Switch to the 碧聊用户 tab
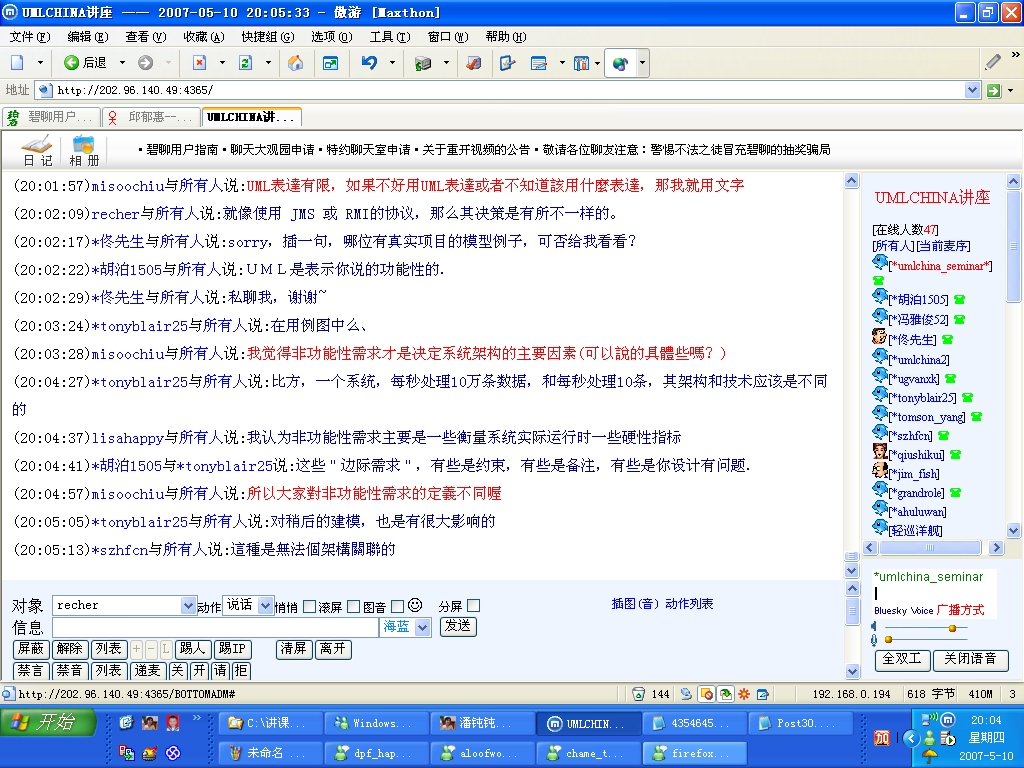The width and height of the screenshot is (1024, 768). [x=52, y=117]
